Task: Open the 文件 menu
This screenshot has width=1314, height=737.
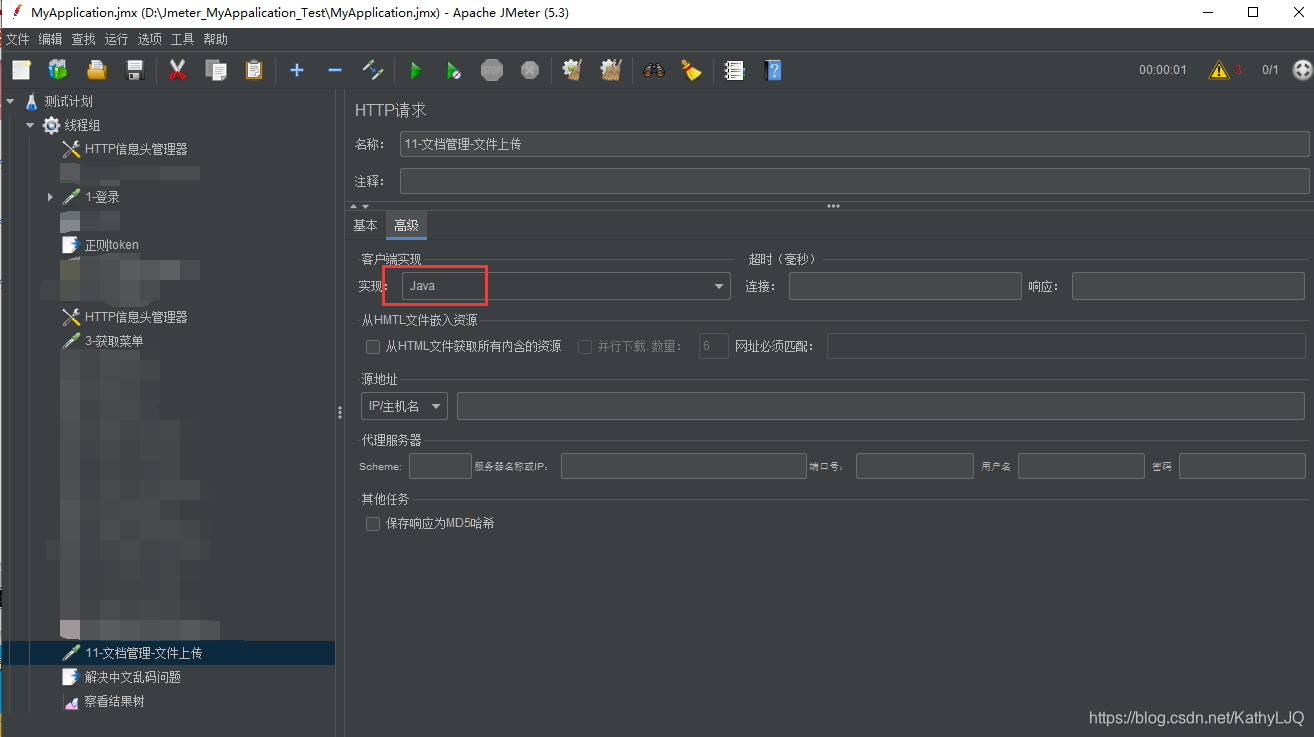Action: 17,39
